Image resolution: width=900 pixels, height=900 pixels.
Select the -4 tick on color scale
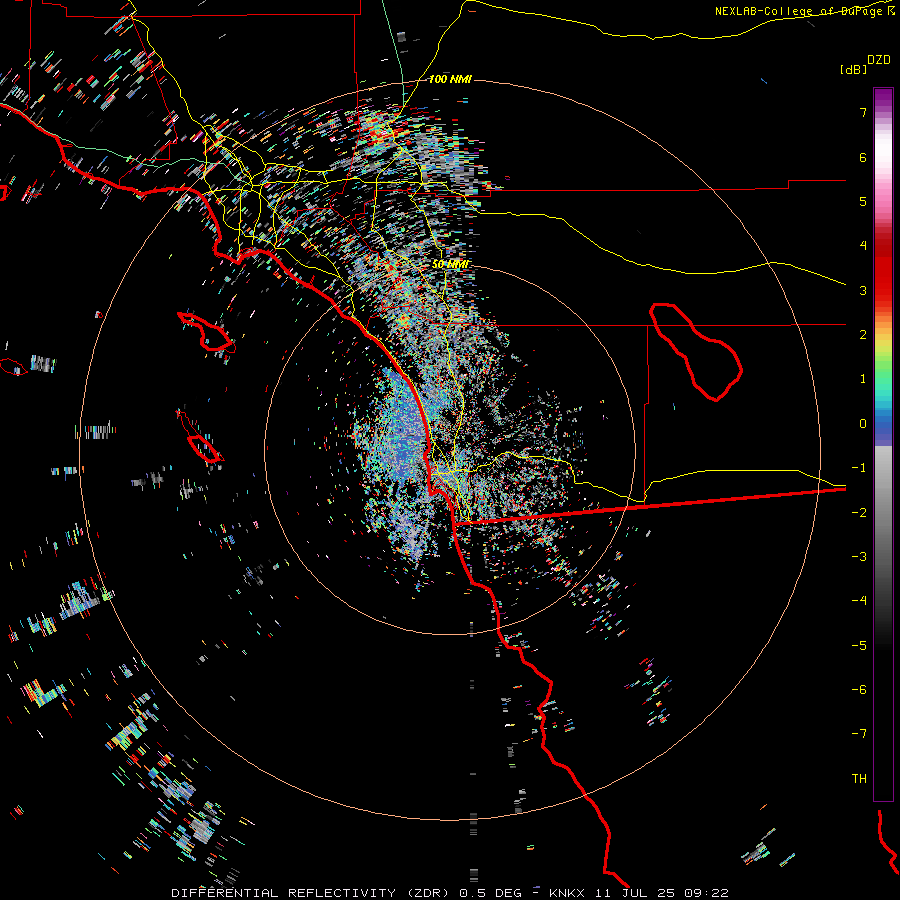click(x=859, y=601)
